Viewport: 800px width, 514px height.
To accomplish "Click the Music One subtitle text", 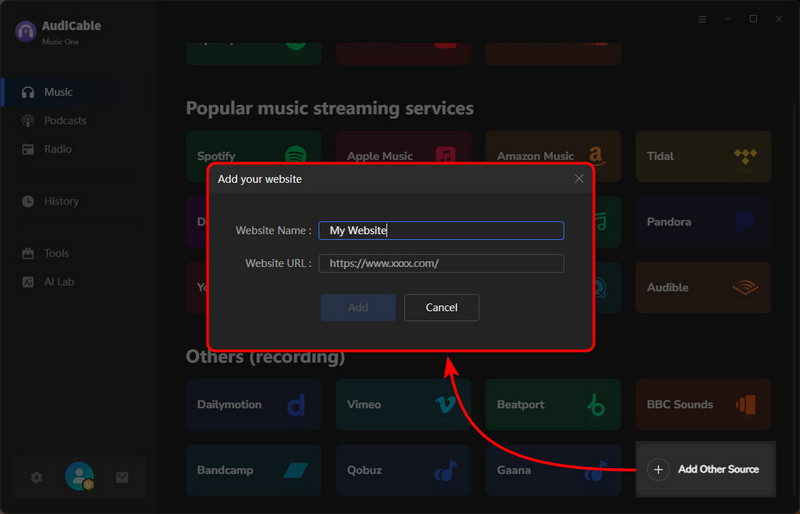I will click(x=60, y=42).
